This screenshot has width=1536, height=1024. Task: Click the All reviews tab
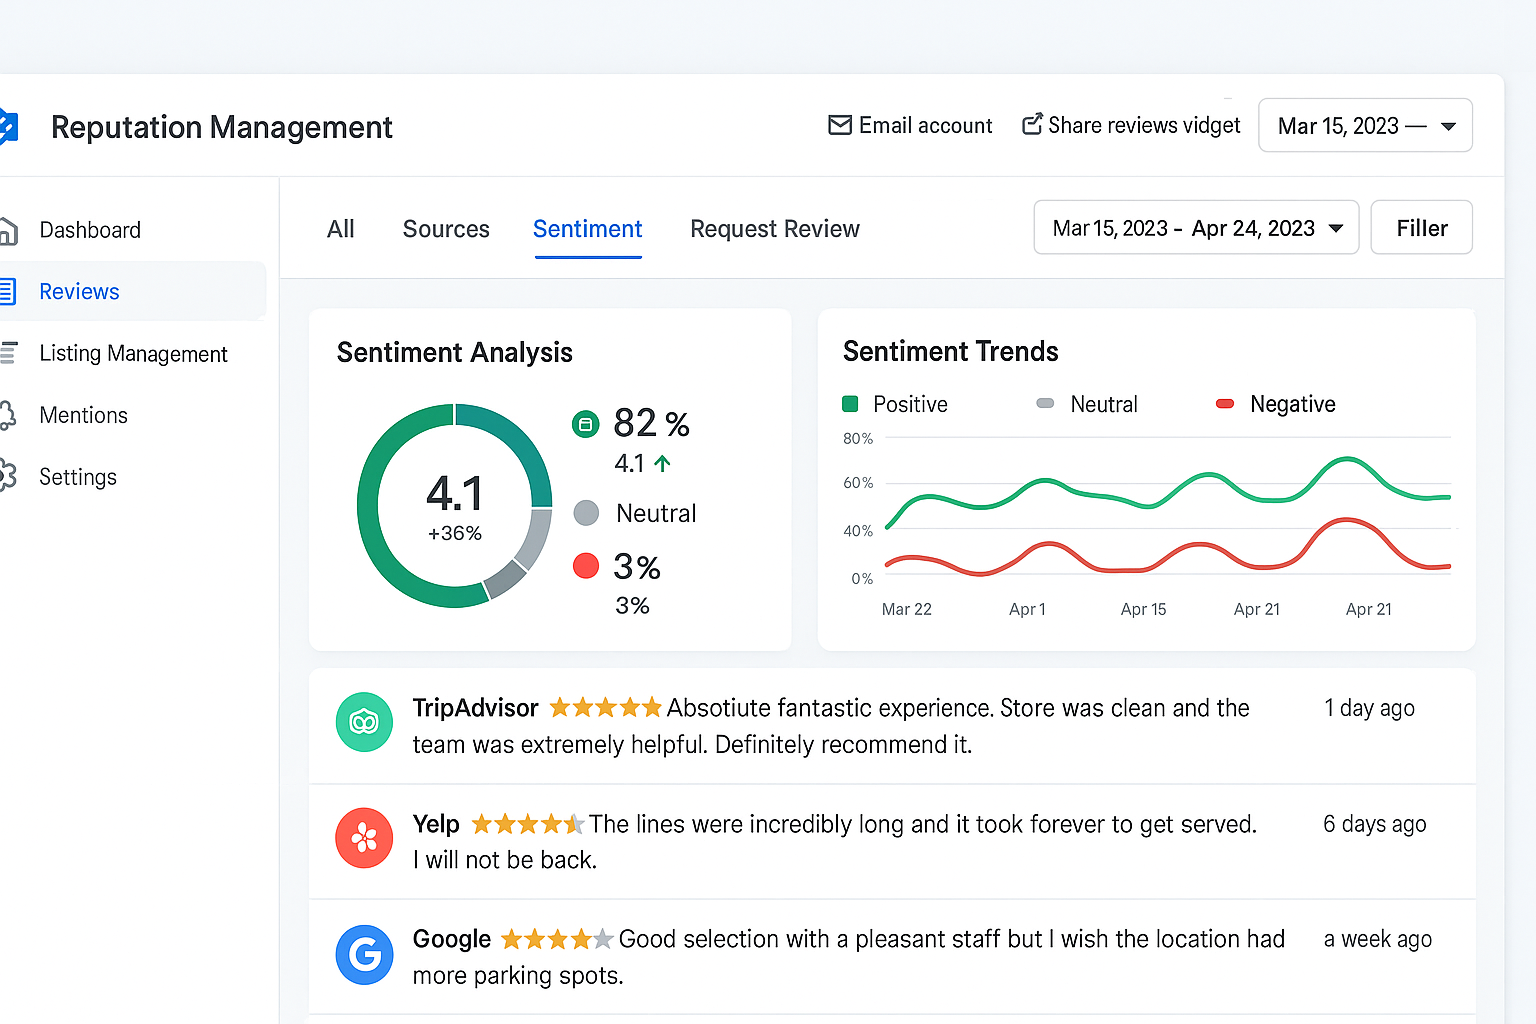340,229
